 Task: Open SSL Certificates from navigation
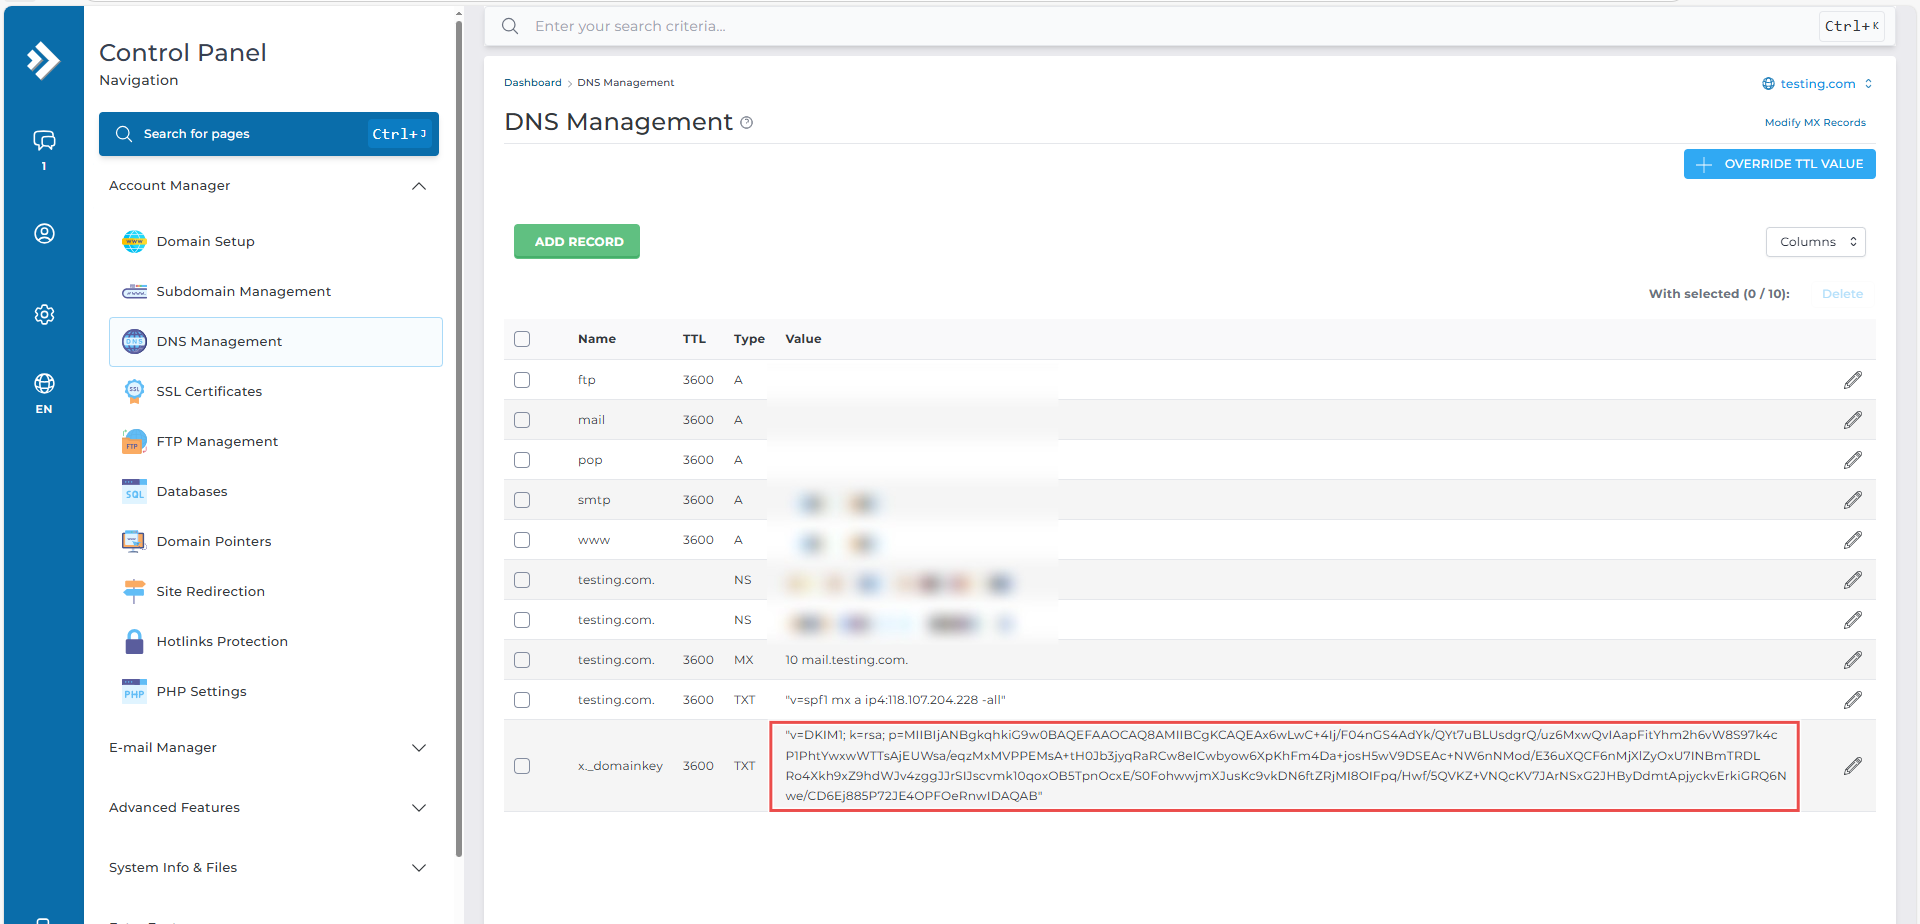209,392
